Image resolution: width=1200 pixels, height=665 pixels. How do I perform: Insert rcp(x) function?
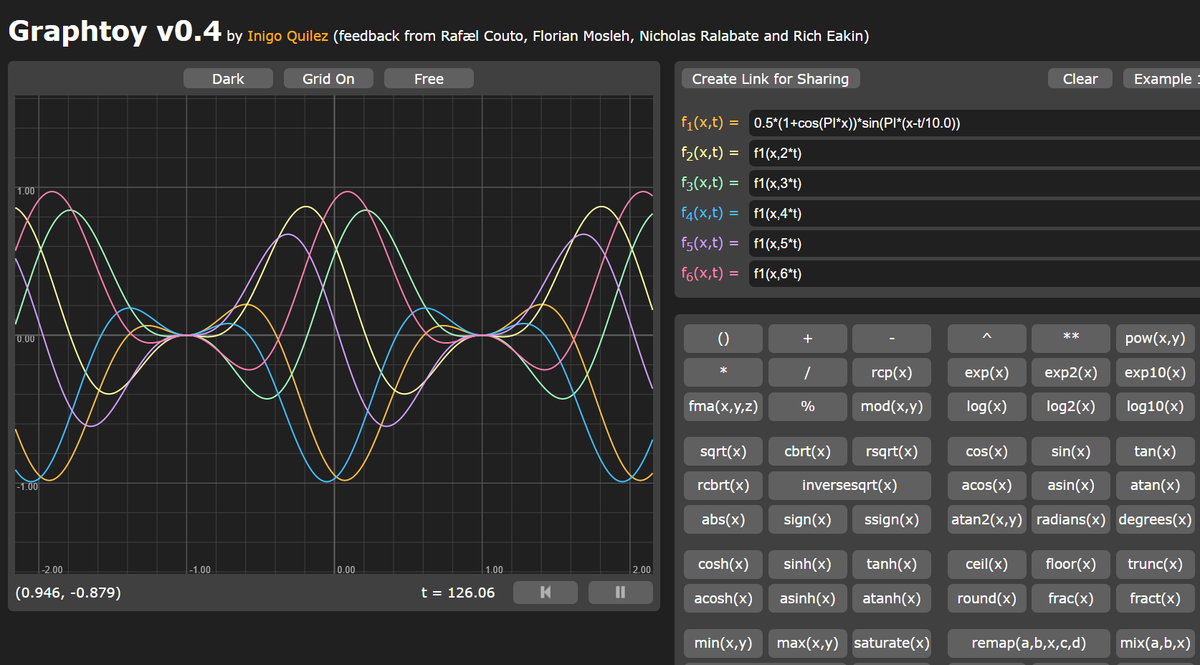pyautogui.click(x=891, y=372)
